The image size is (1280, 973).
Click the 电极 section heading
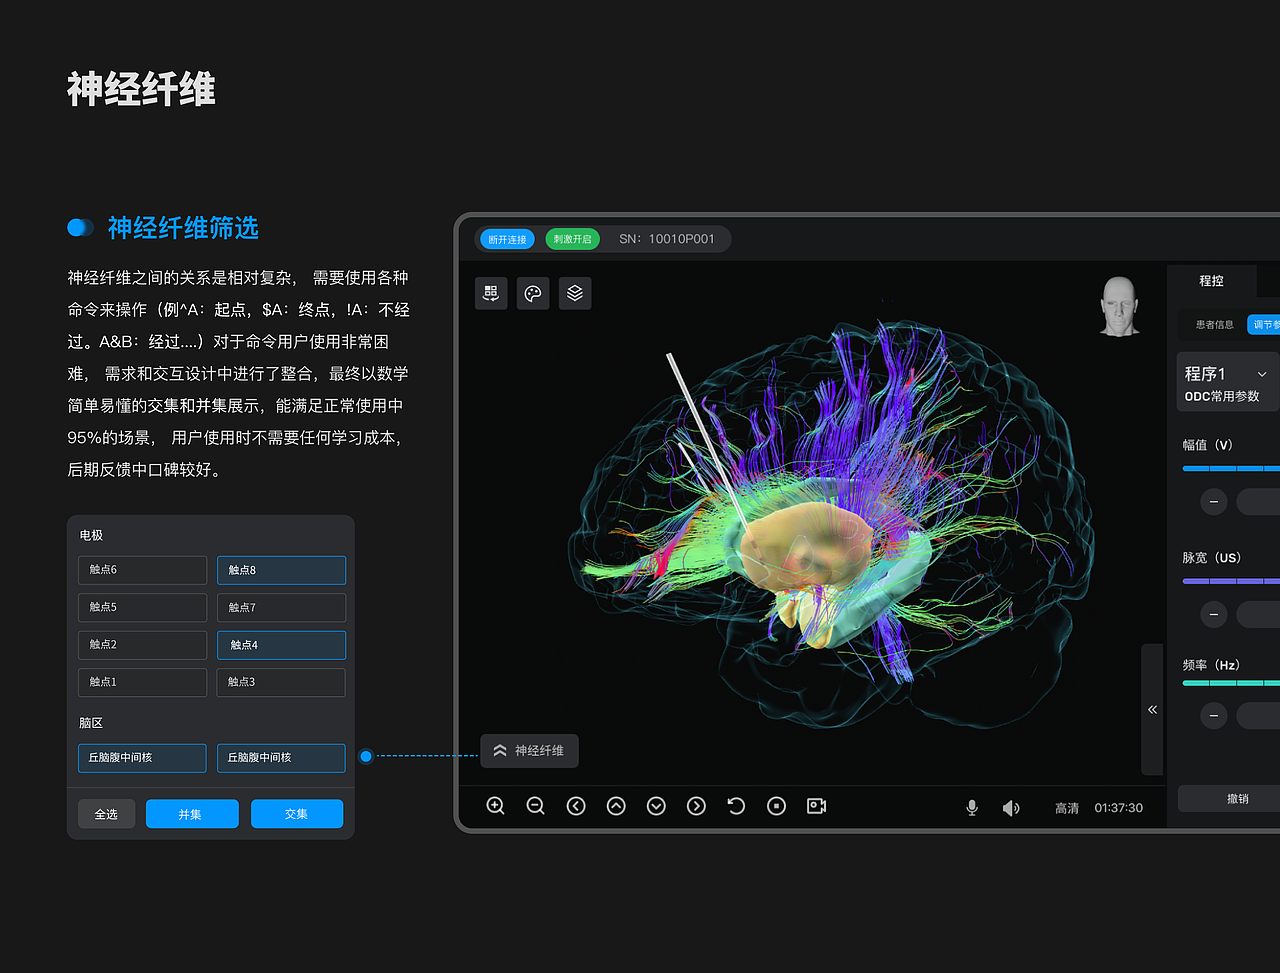click(91, 536)
